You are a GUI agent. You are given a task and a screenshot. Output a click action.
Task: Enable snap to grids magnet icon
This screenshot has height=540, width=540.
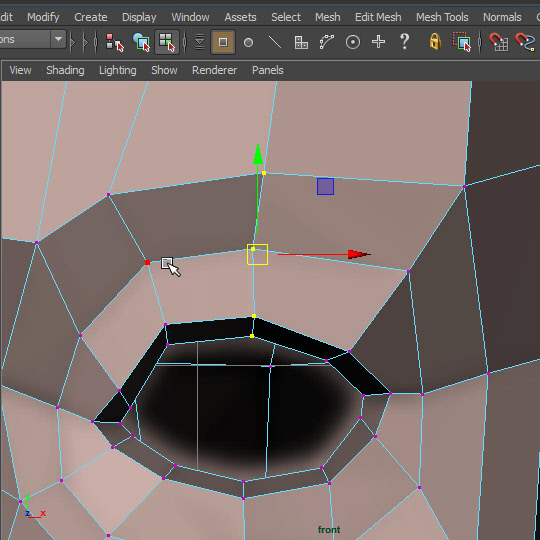[498, 42]
